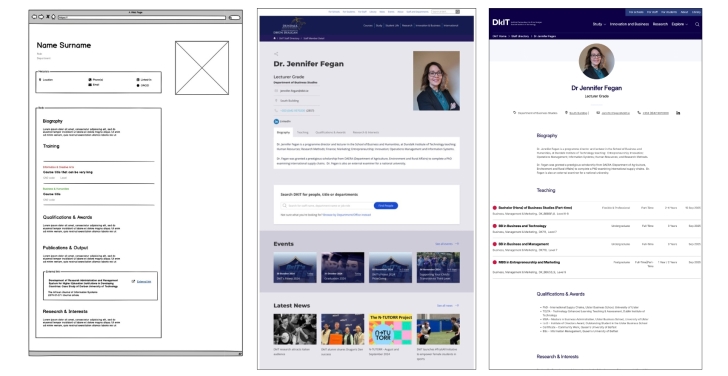Click the Email icon in the wireframe contact box
Viewport: 728px width, 376px height.
(90, 85)
